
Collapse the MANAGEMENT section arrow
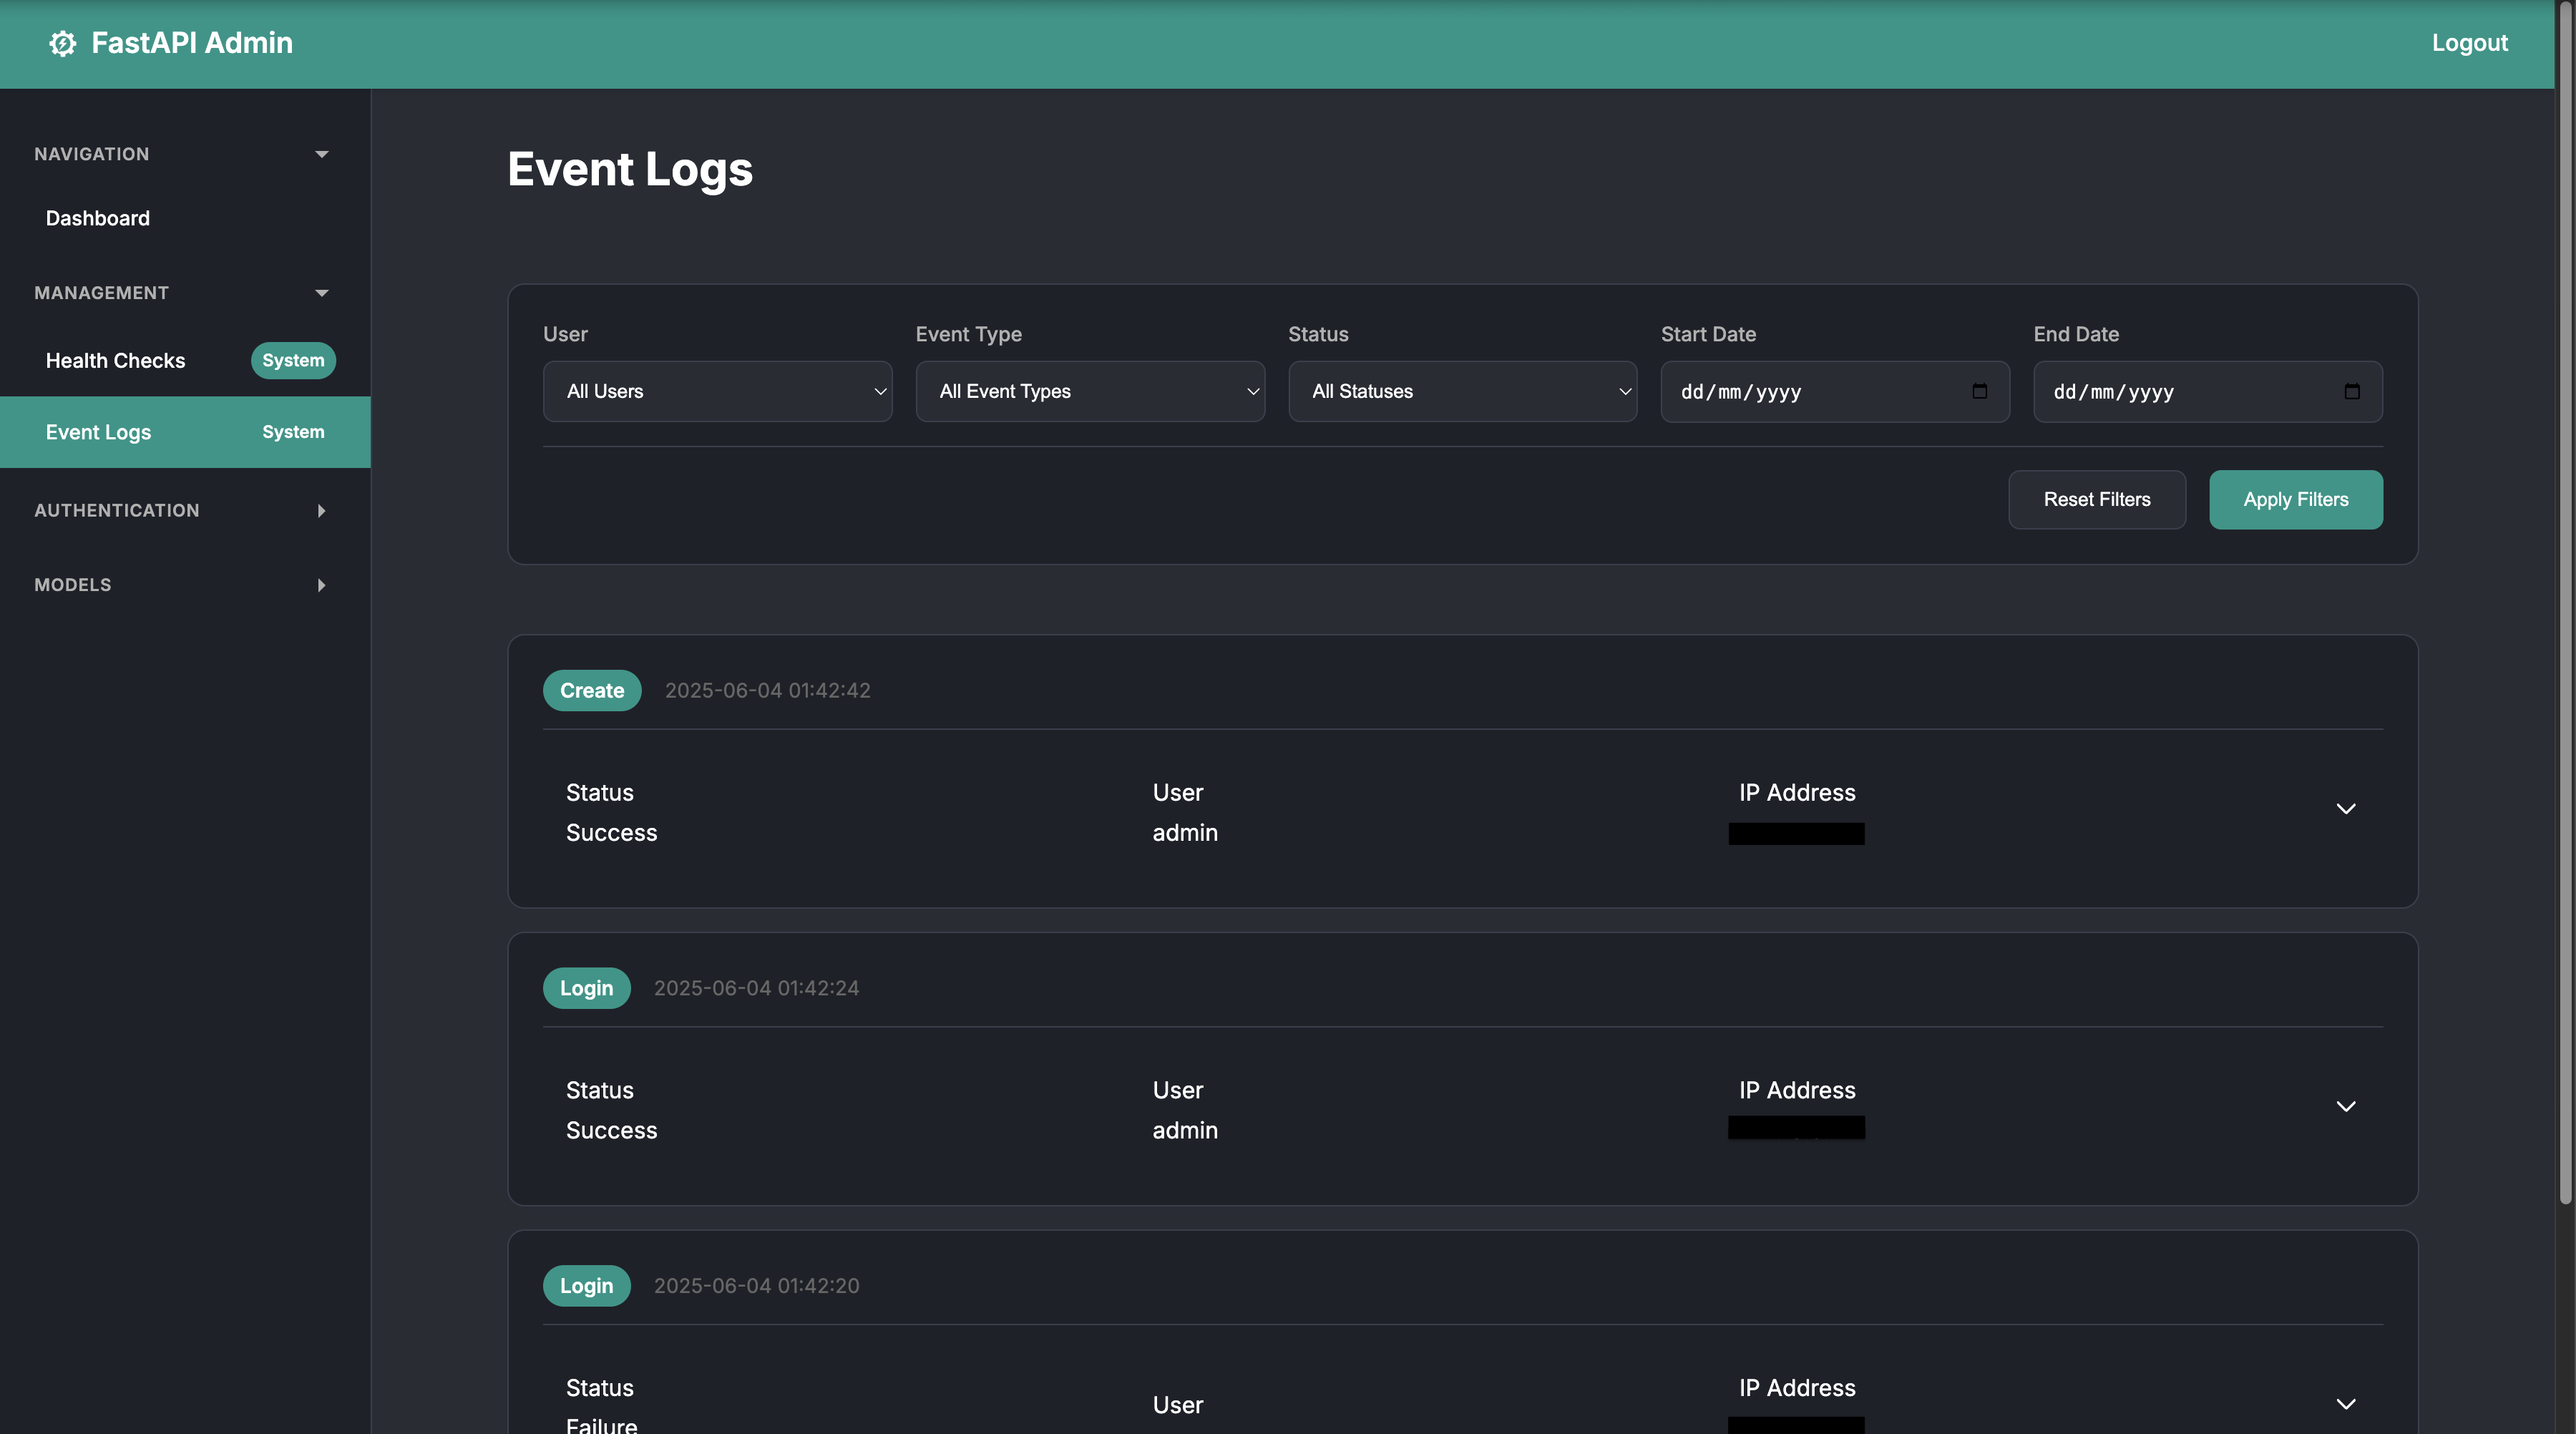[x=322, y=293]
